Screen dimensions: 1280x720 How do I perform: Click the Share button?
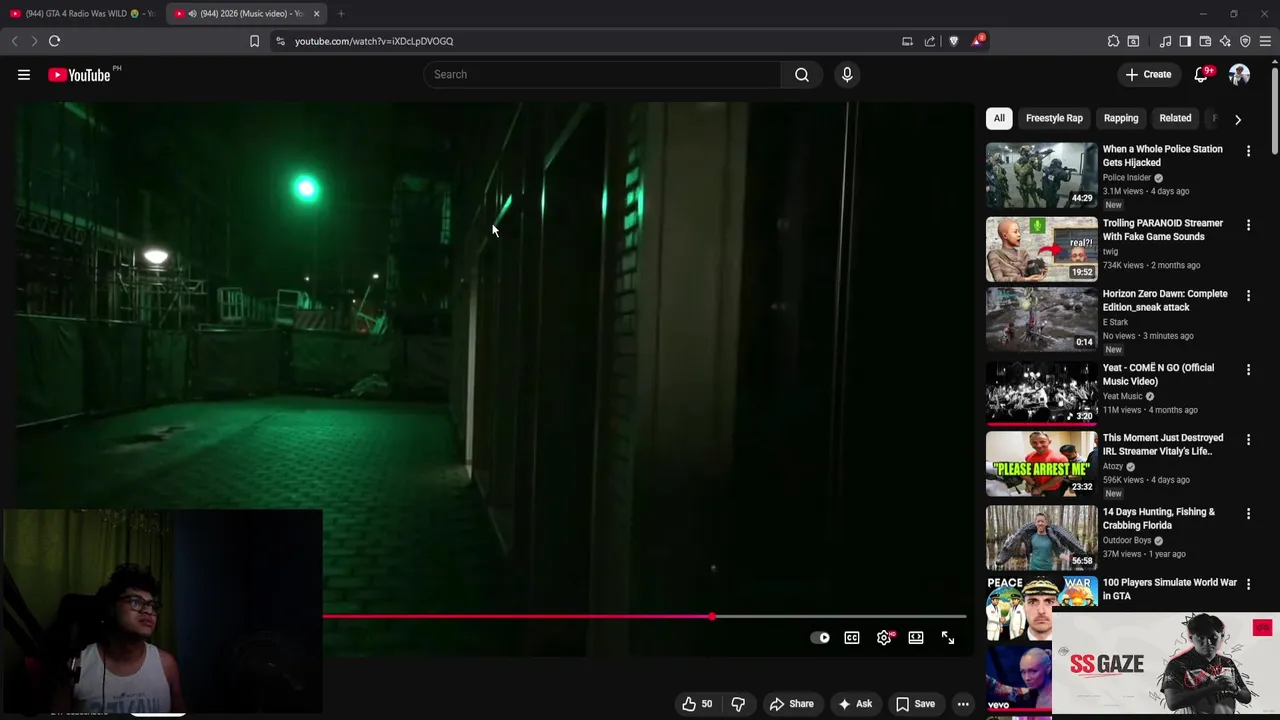(791, 704)
